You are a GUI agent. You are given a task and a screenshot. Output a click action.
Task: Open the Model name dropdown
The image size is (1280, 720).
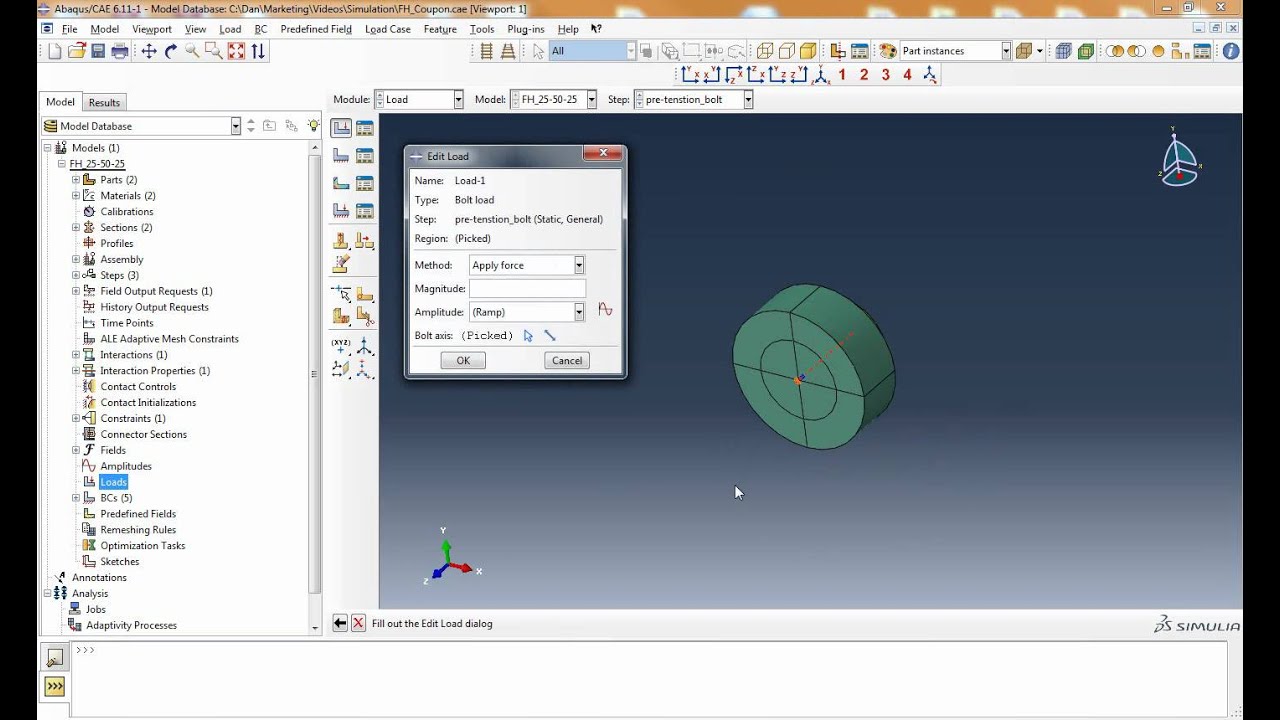pyautogui.click(x=591, y=100)
